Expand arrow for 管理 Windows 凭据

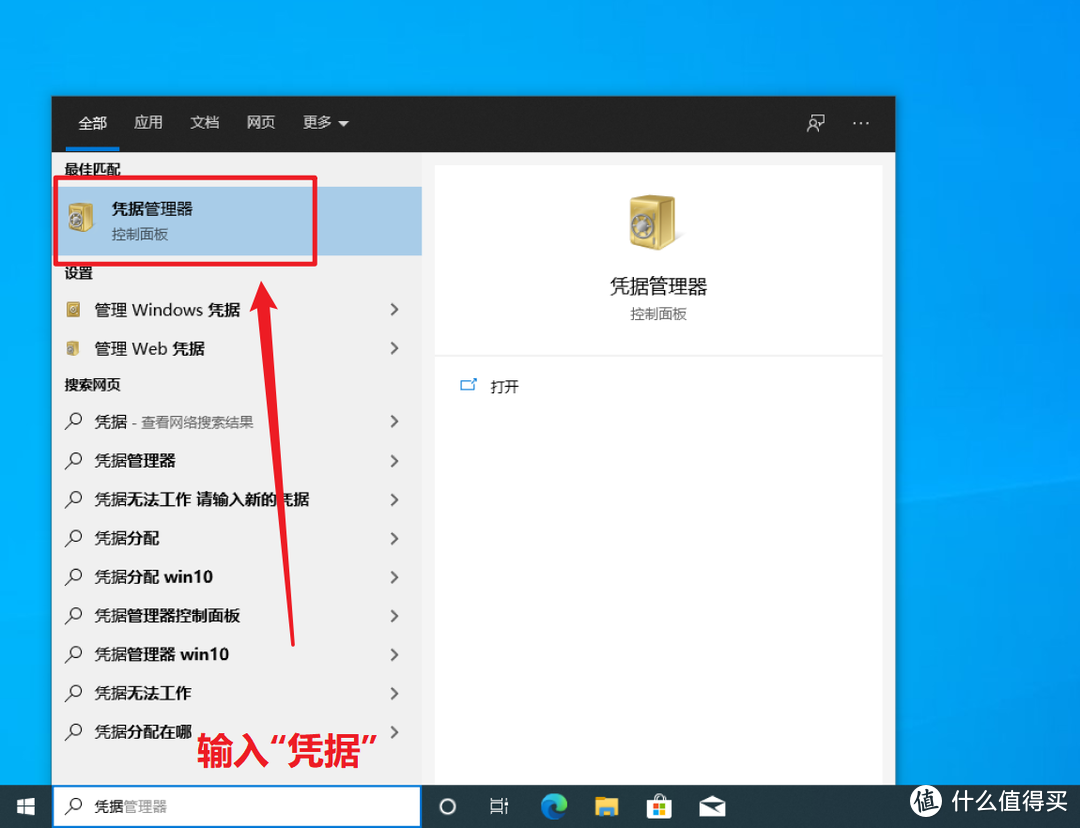click(x=394, y=310)
